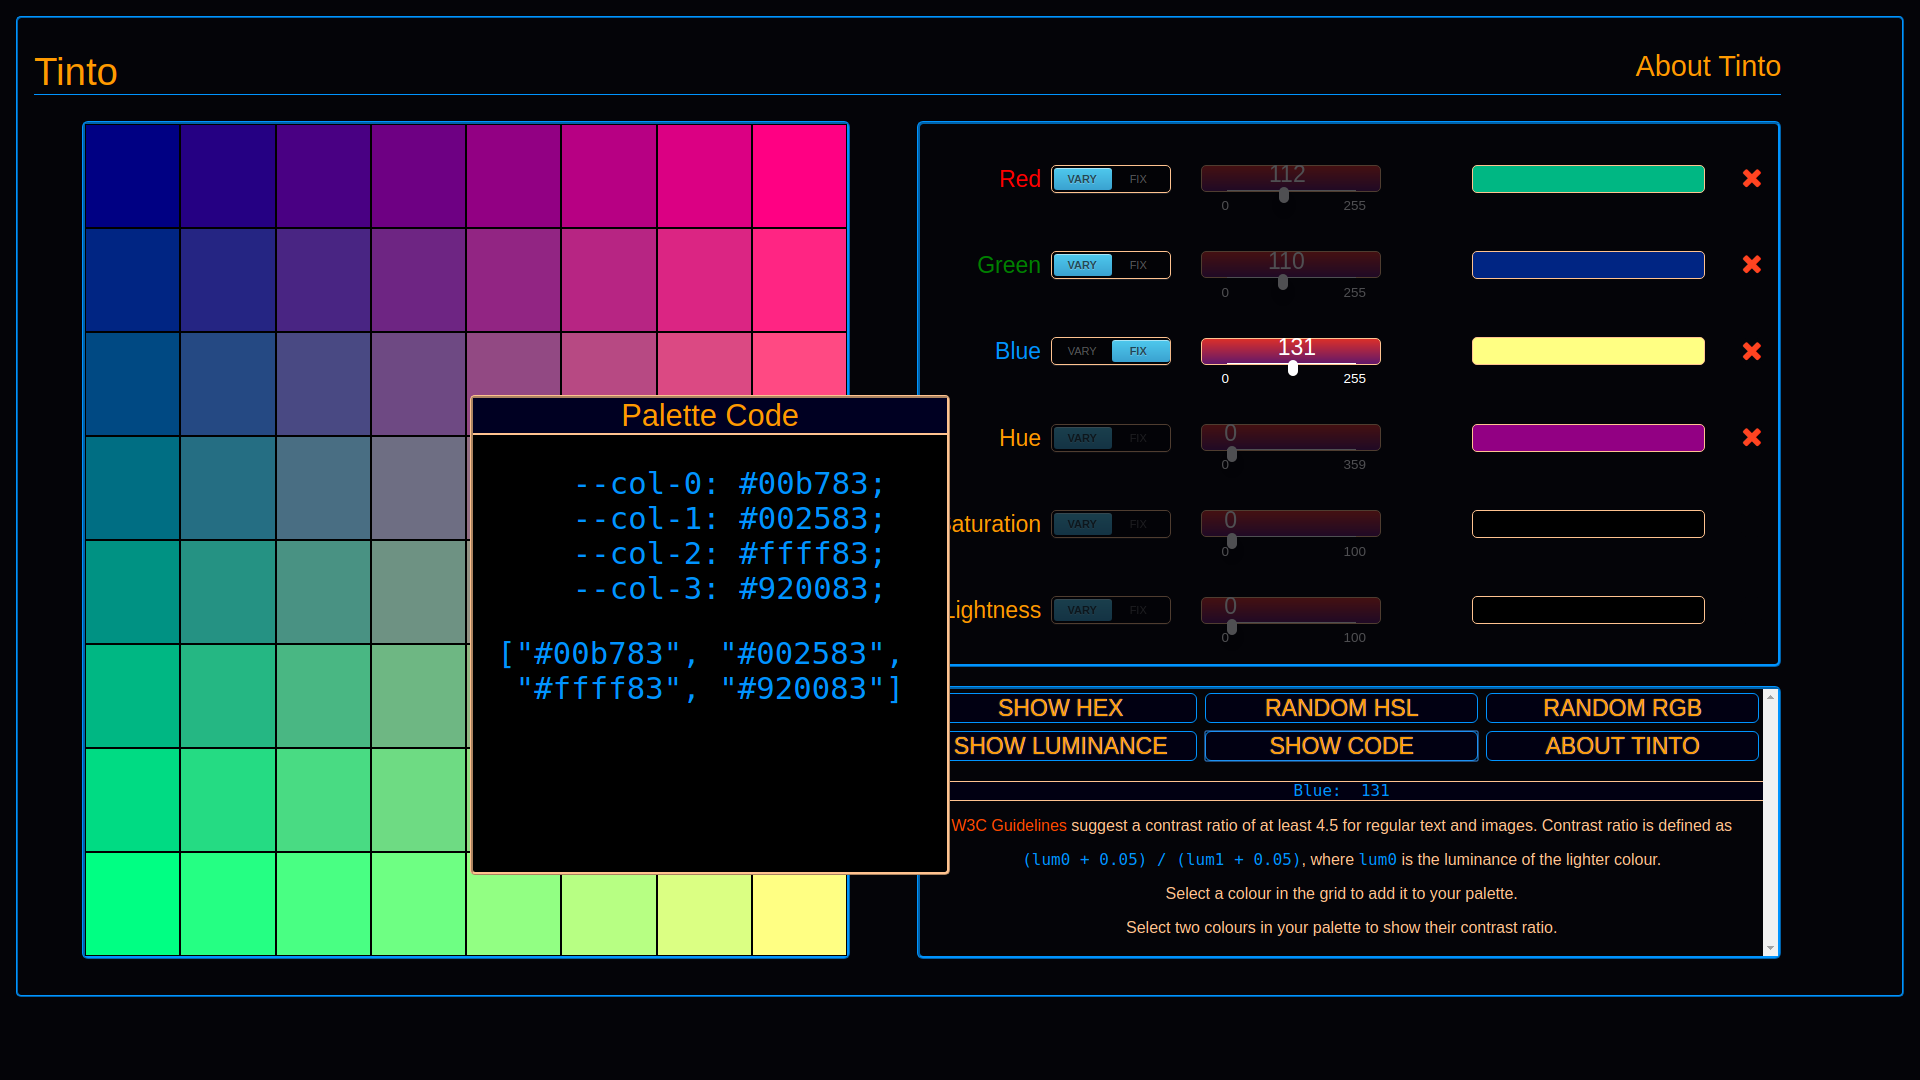Viewport: 1920px width, 1080px height.
Task: Remove the green palette colour with its X
Action: [x=1751, y=178]
